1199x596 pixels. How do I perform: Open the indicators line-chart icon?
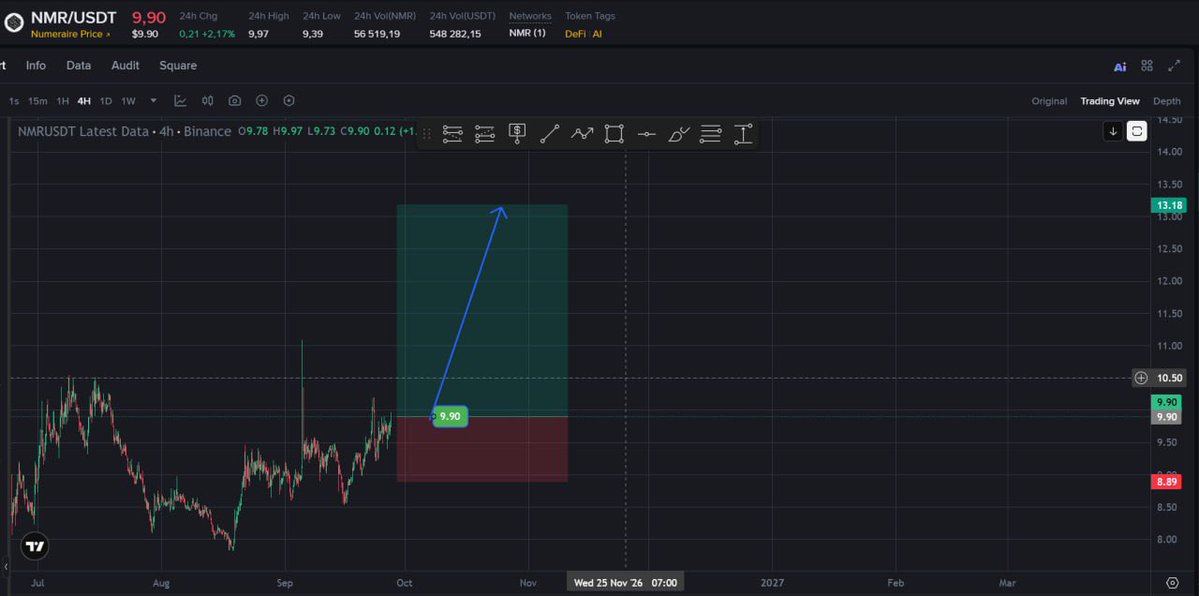(180, 101)
